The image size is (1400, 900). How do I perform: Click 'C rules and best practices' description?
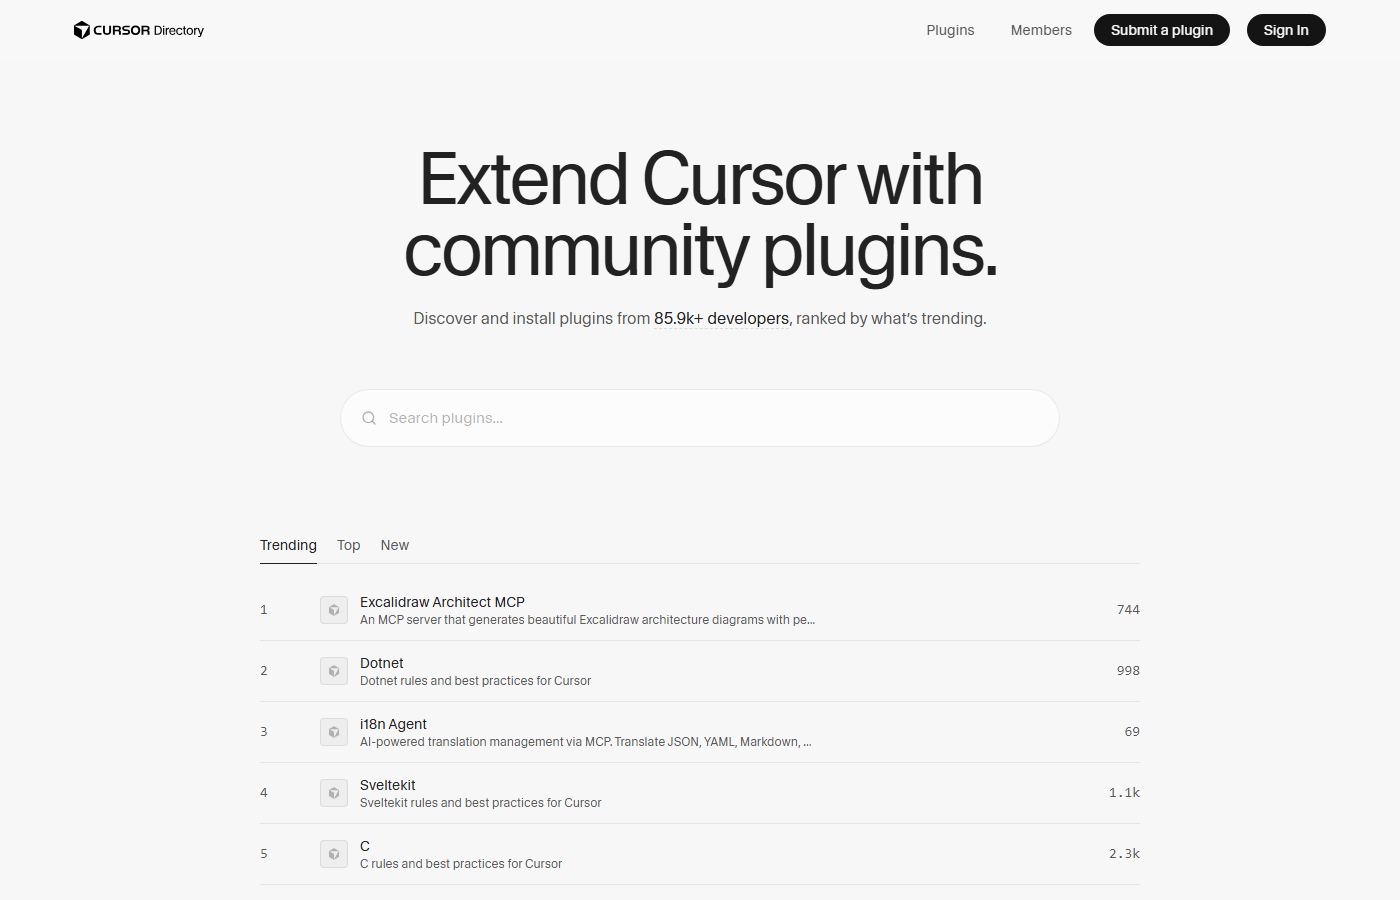click(461, 864)
